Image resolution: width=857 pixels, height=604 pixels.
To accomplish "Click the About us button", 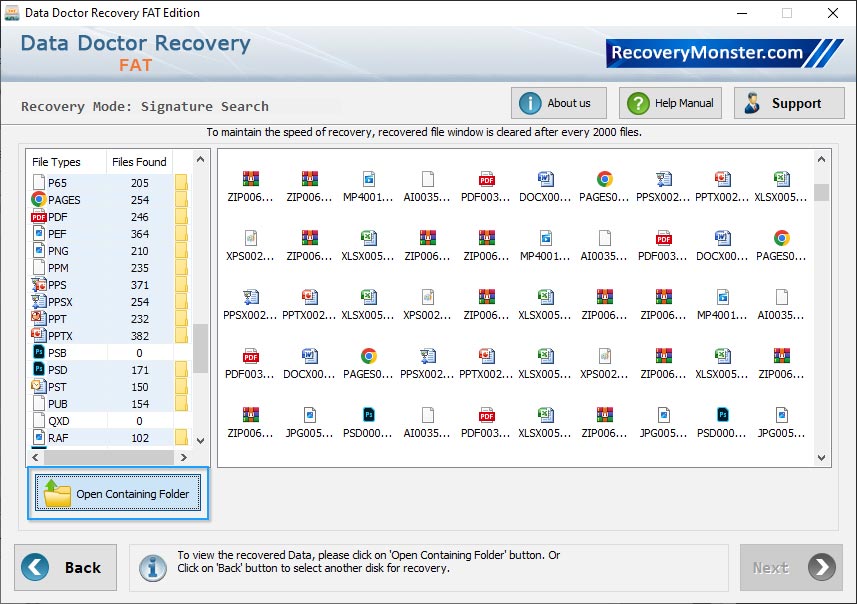I will [558, 102].
